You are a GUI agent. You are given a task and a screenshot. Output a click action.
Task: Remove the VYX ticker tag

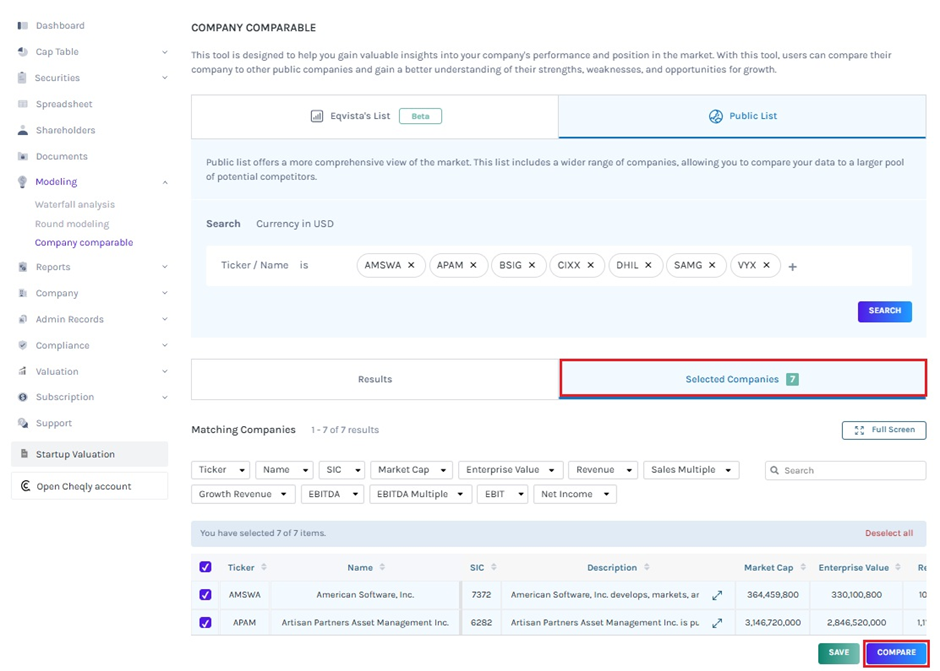point(766,266)
